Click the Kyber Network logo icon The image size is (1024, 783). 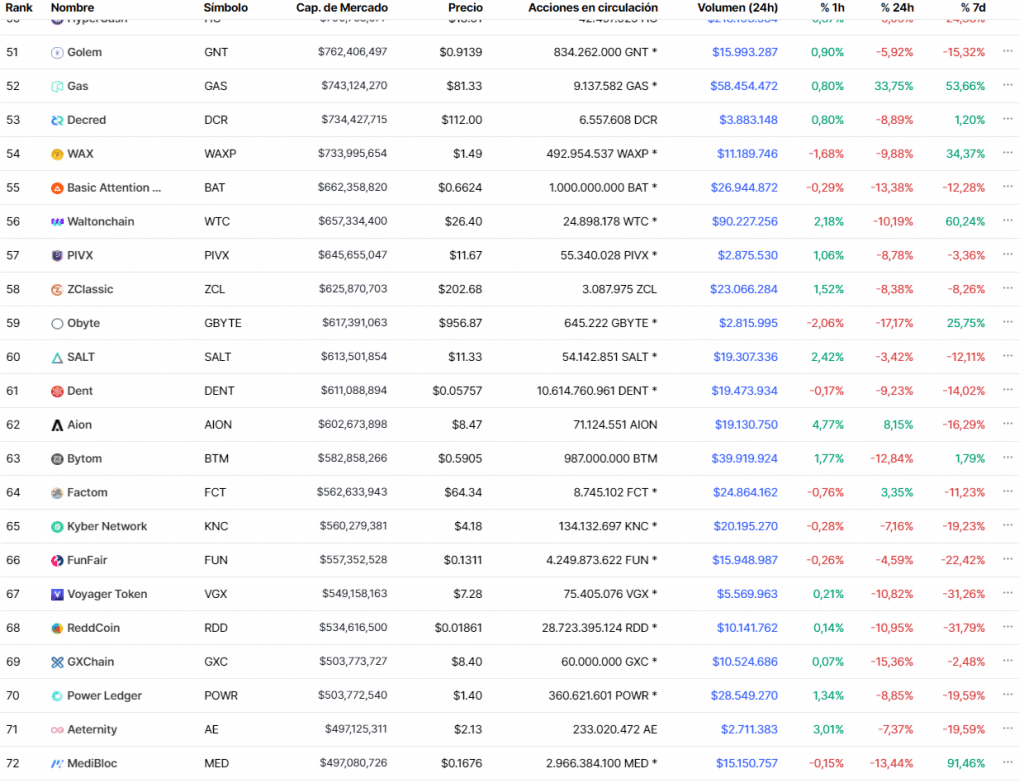[x=57, y=528]
